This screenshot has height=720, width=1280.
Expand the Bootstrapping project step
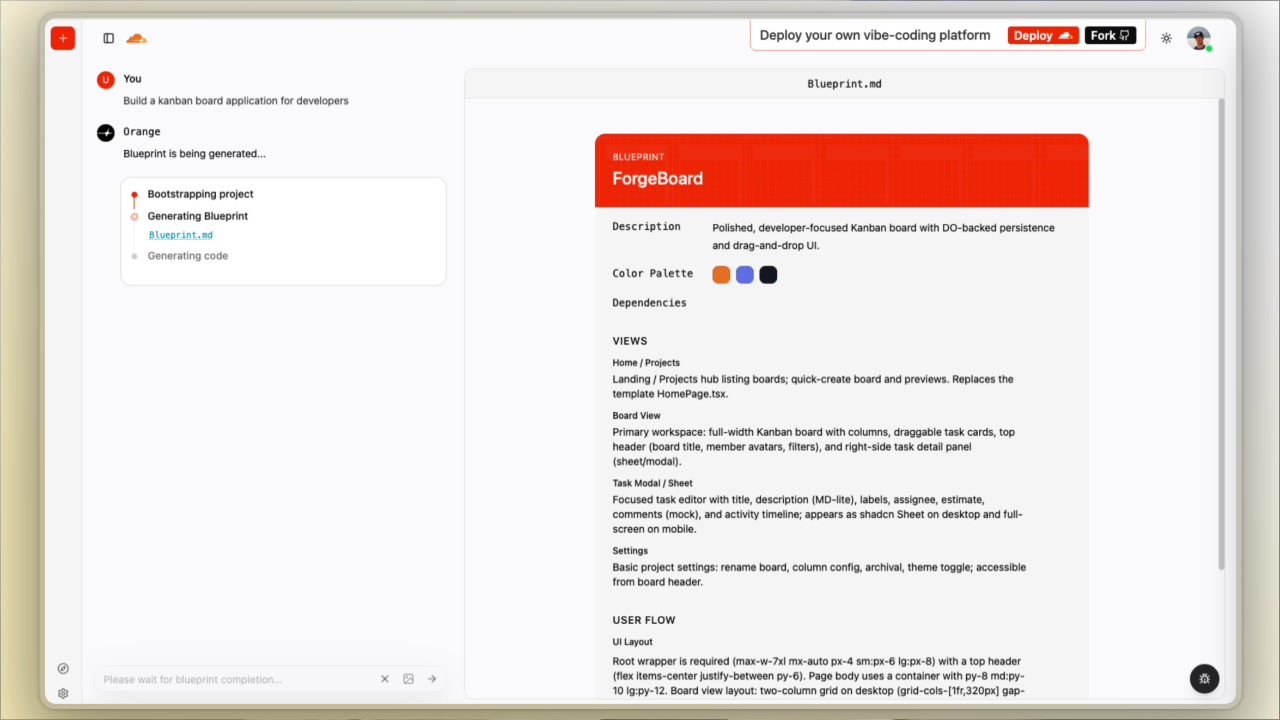click(x=200, y=193)
